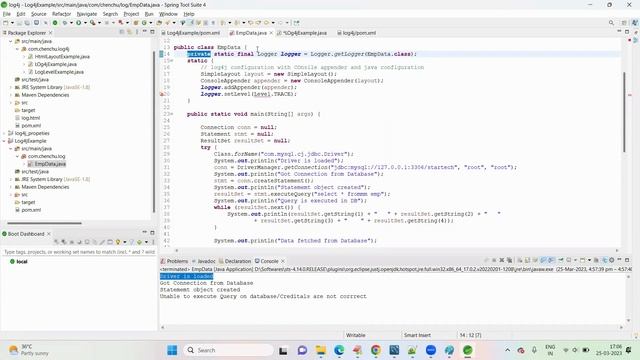Toggle fold on the main method at line 23
This screenshot has height=360, width=640.
172,114
